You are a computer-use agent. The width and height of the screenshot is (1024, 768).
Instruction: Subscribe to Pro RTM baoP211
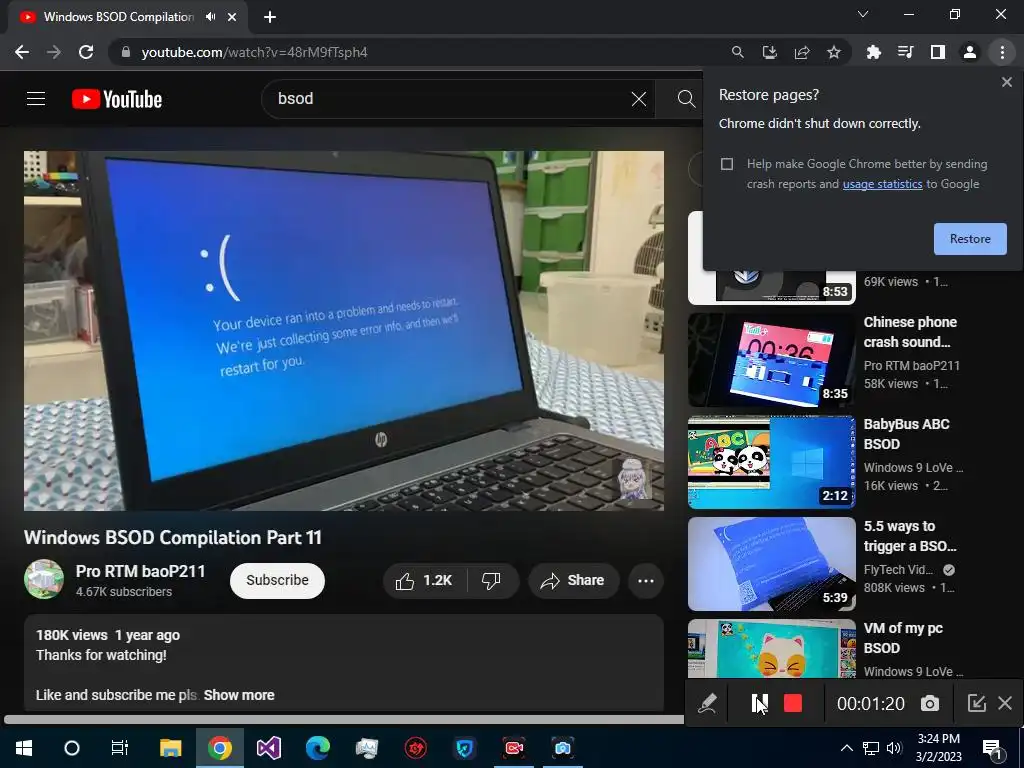click(277, 581)
